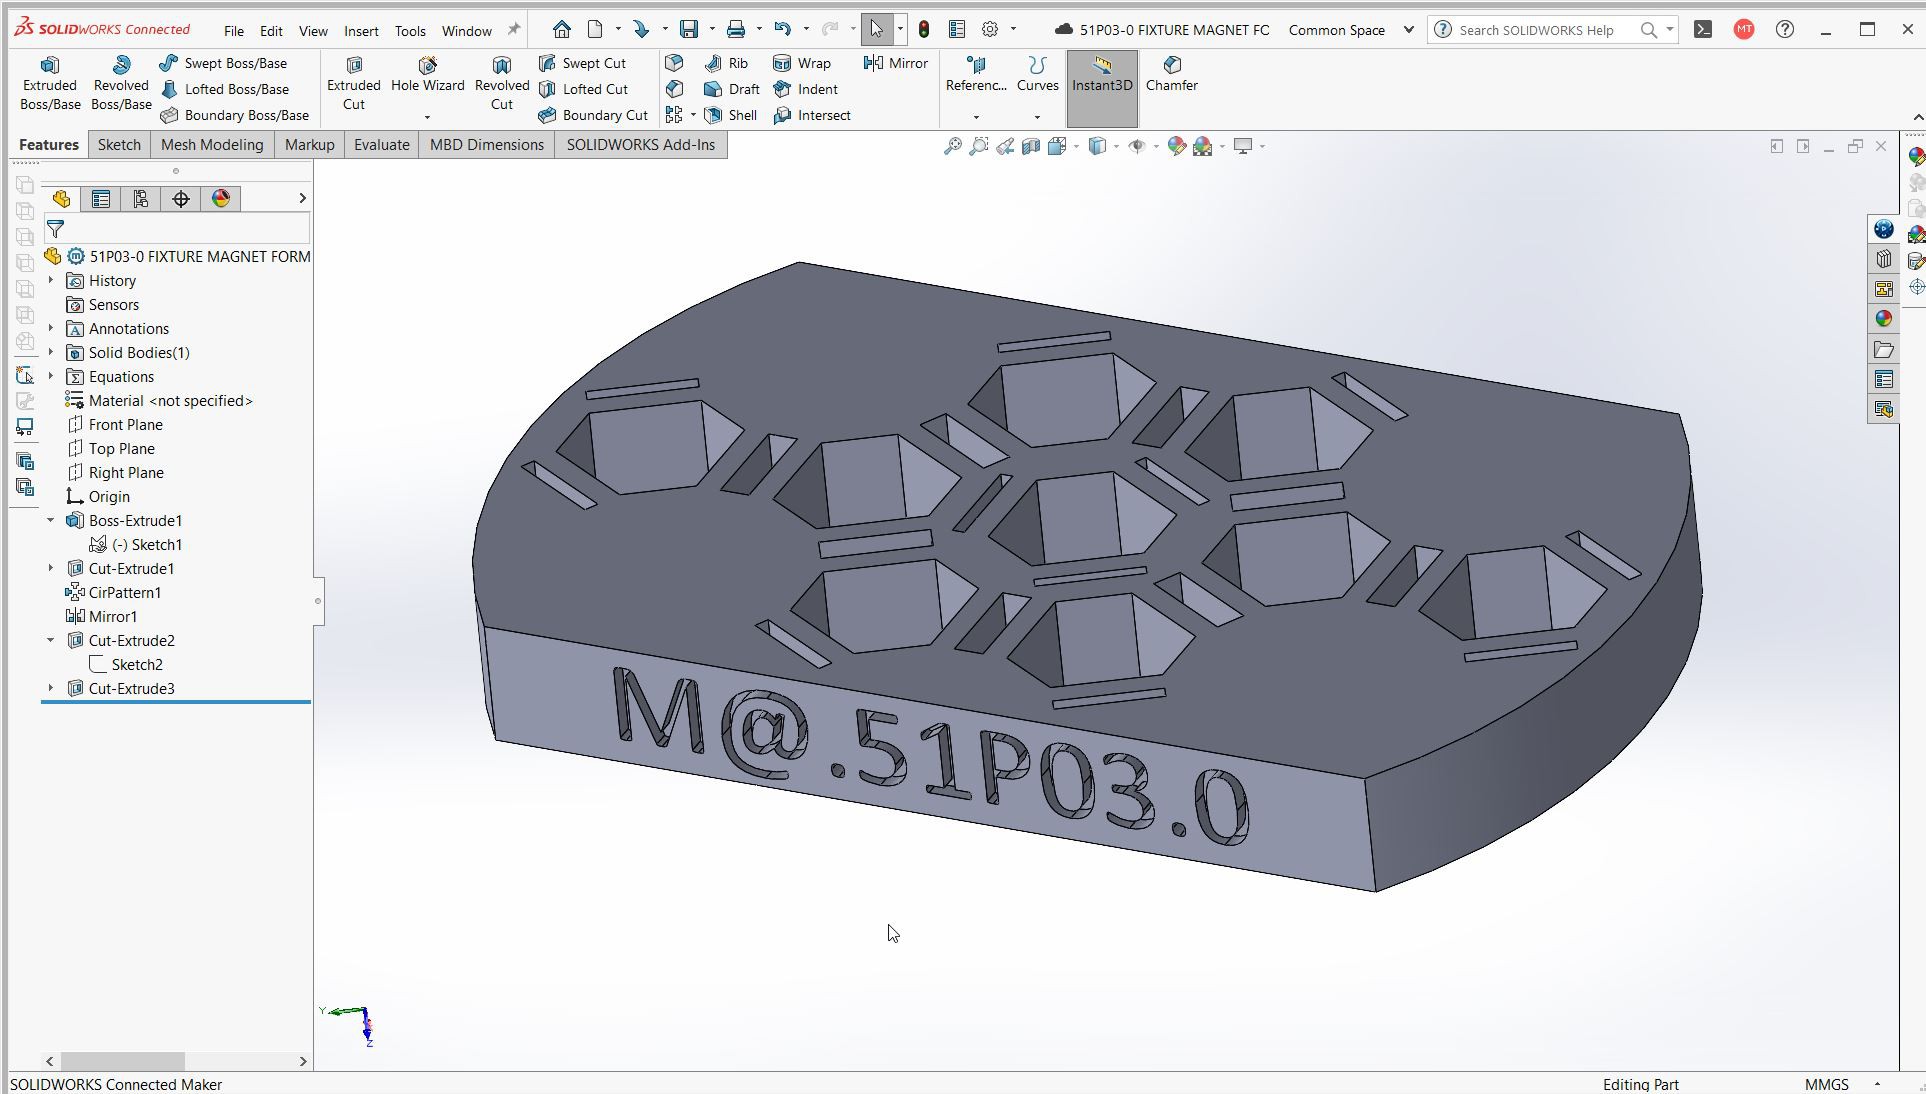Open the MMGS unit system selector
This screenshot has width=1926, height=1094.
[x=1843, y=1084]
